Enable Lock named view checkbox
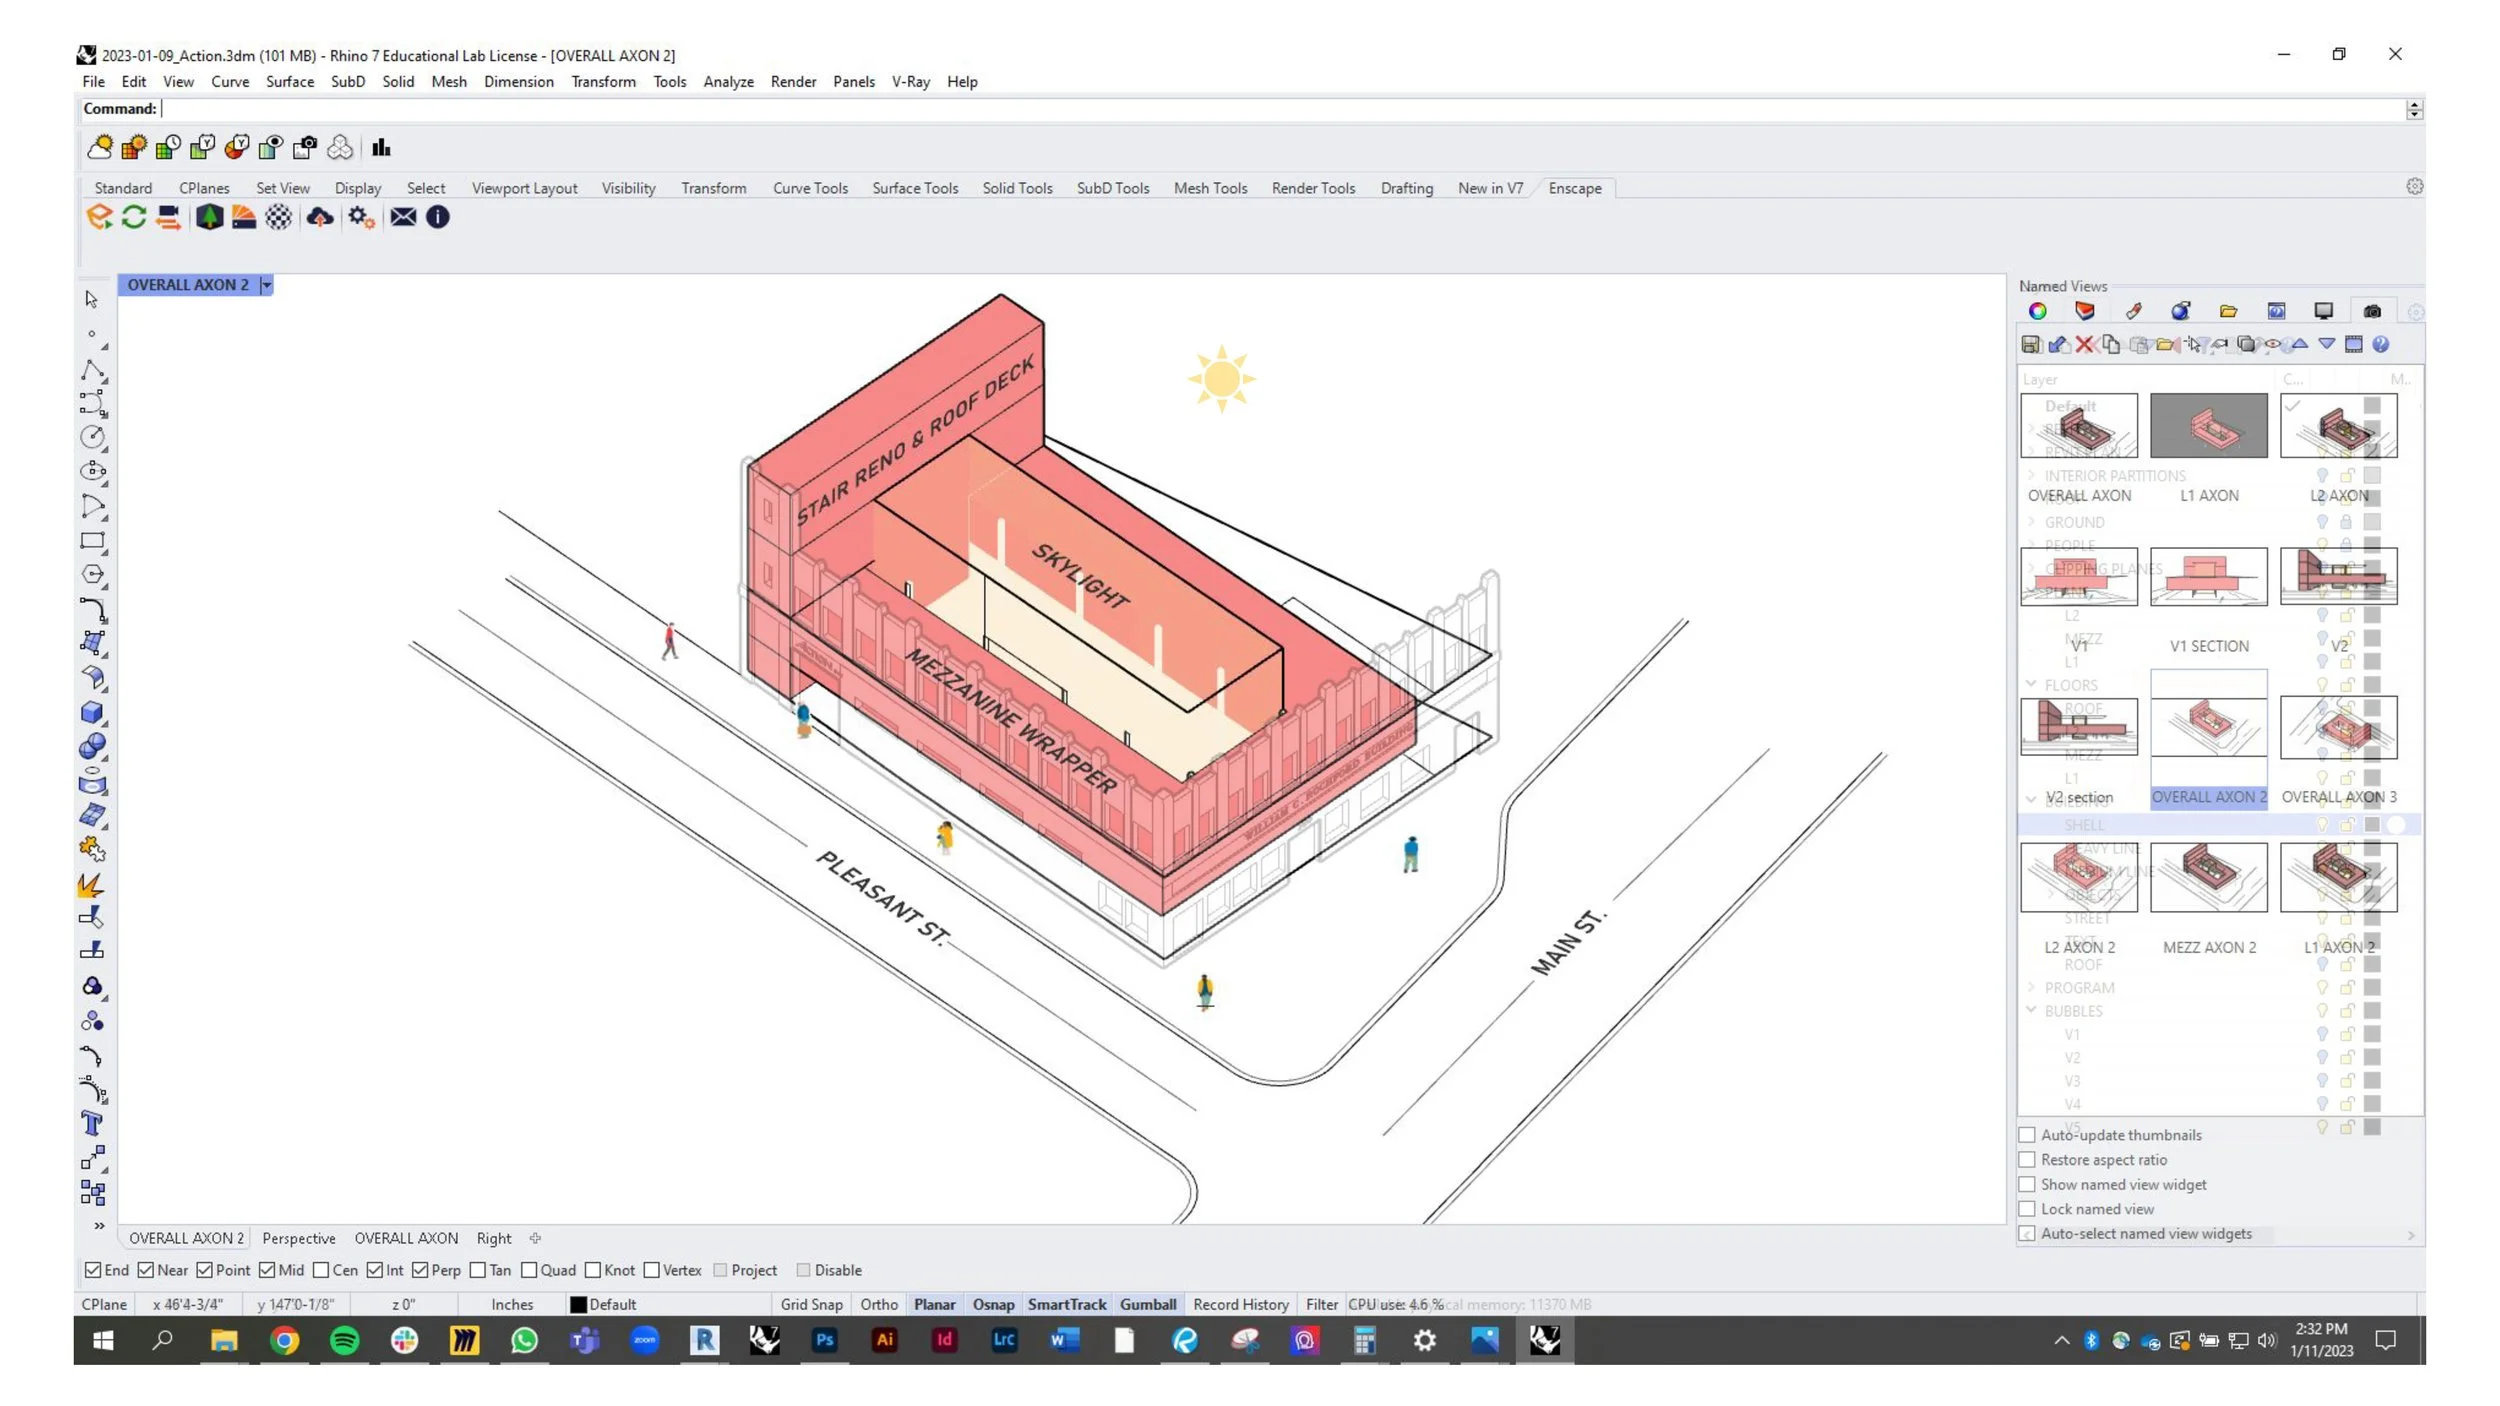2500x1406 pixels. coord(2027,1209)
